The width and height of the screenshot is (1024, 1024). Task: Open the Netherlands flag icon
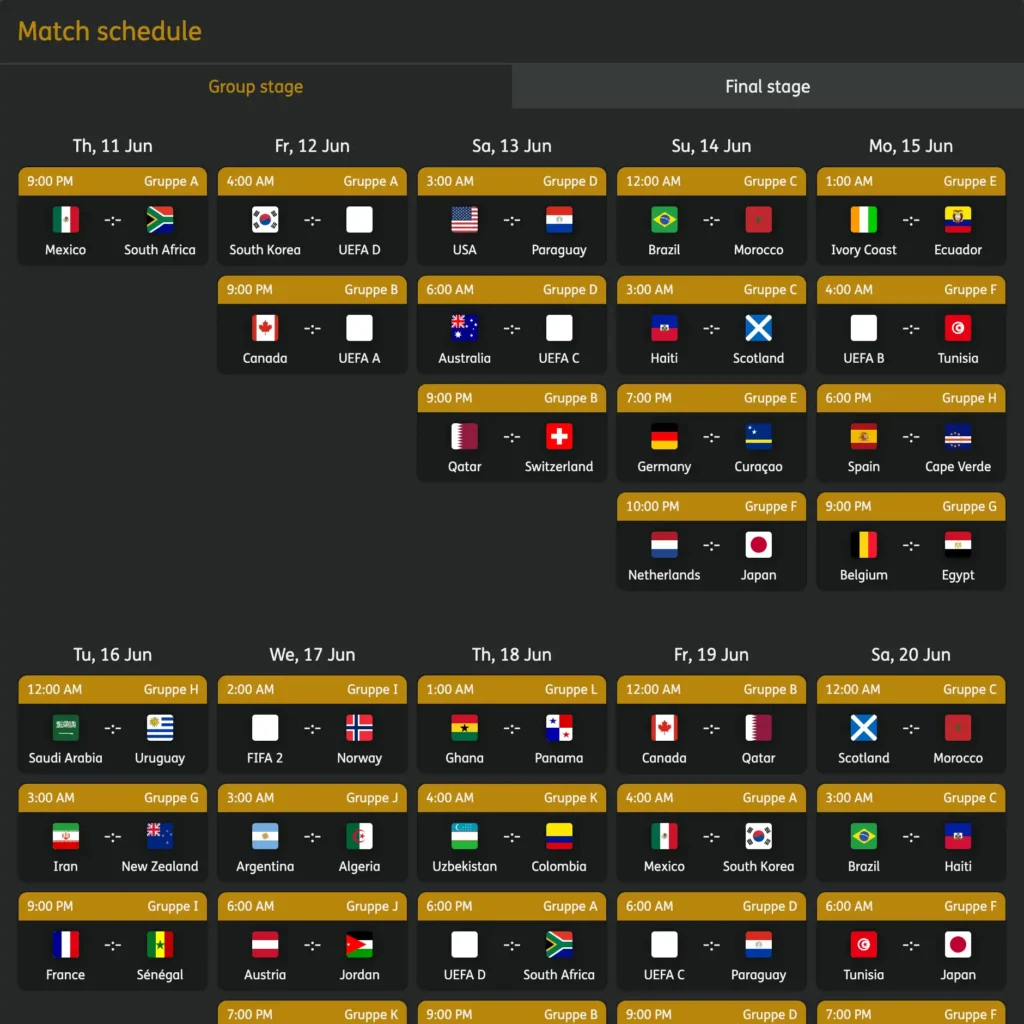point(664,545)
